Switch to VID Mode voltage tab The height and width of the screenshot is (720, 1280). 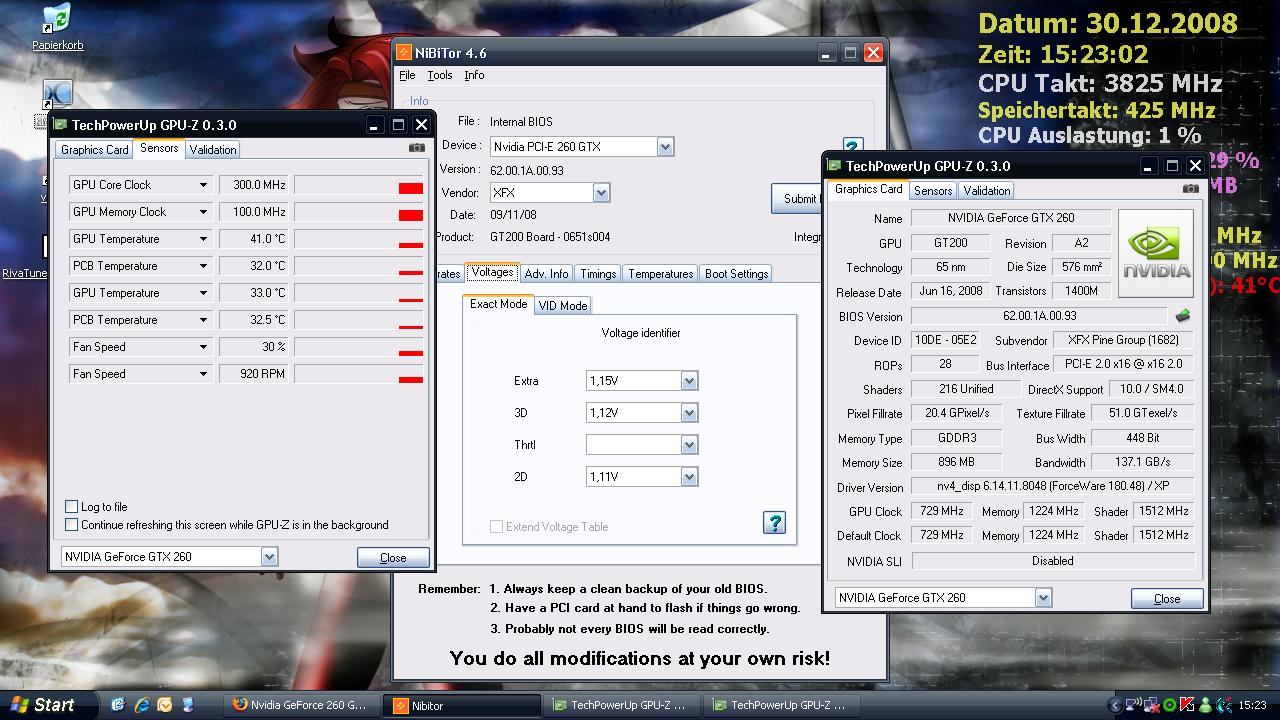pyautogui.click(x=563, y=306)
